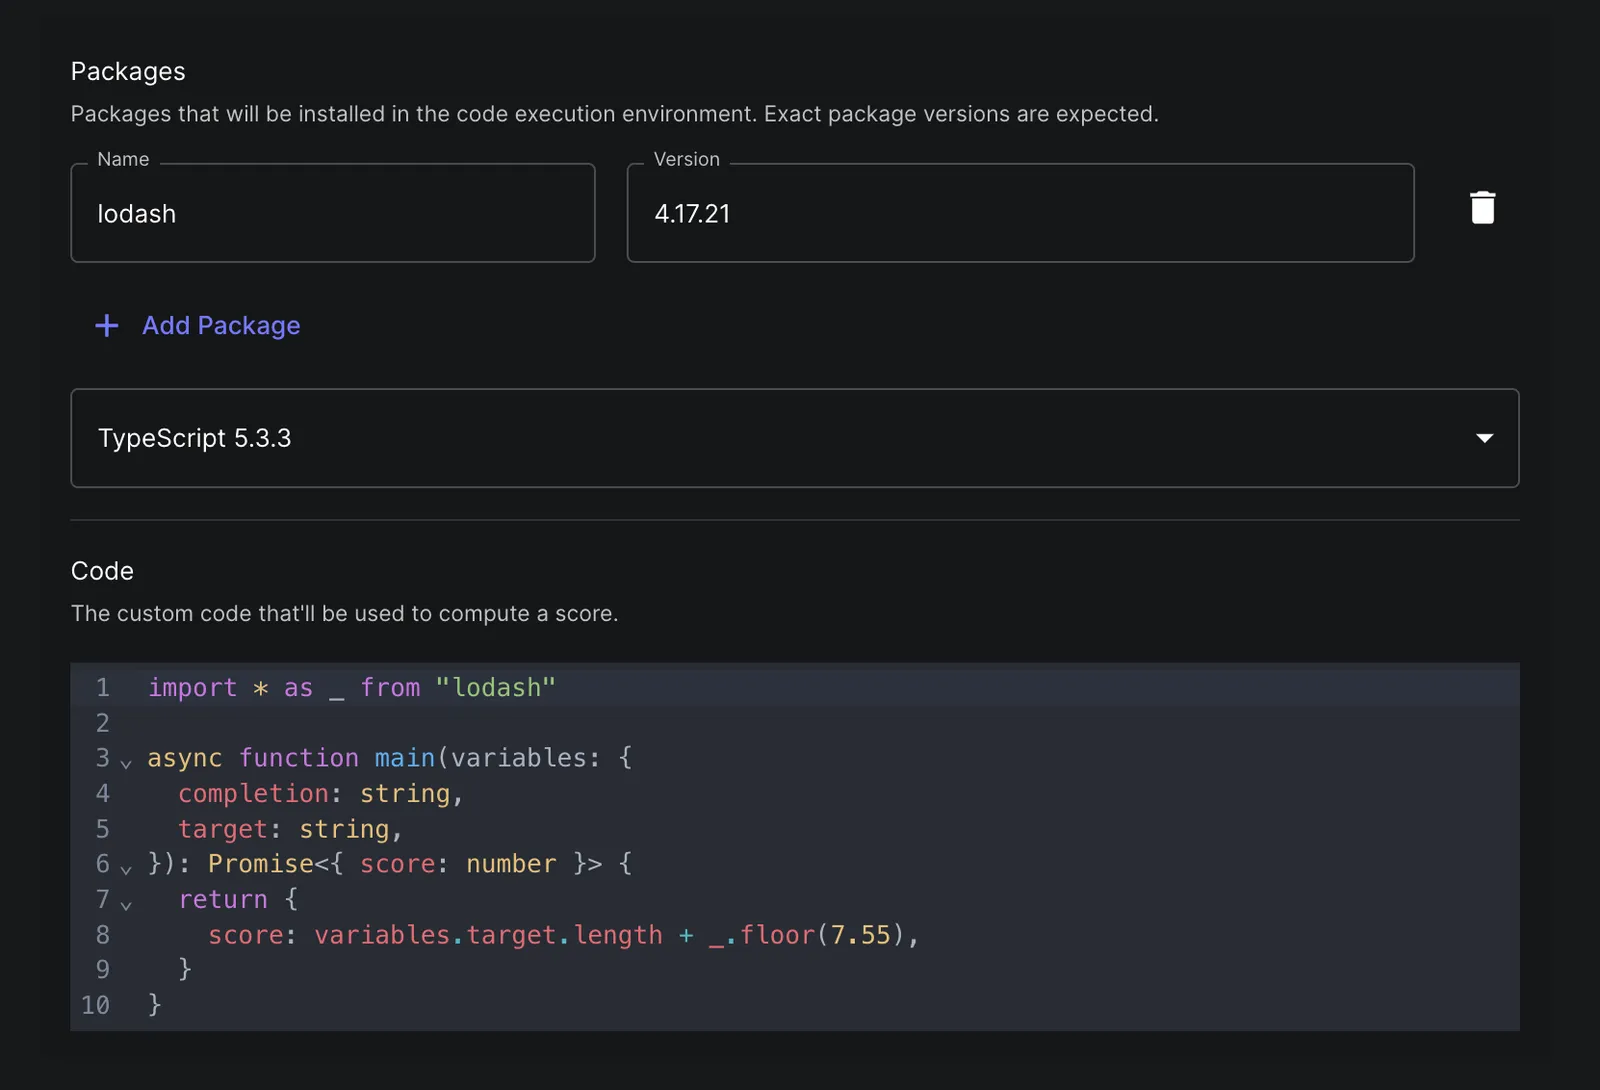Focus the package Name field containing lodash

coord(333,213)
